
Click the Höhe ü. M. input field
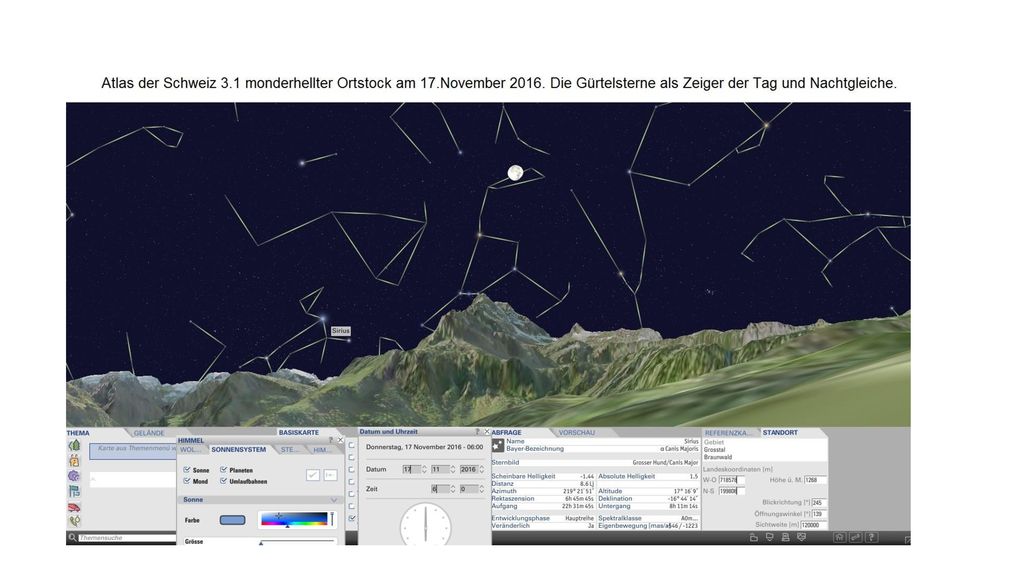coord(816,480)
